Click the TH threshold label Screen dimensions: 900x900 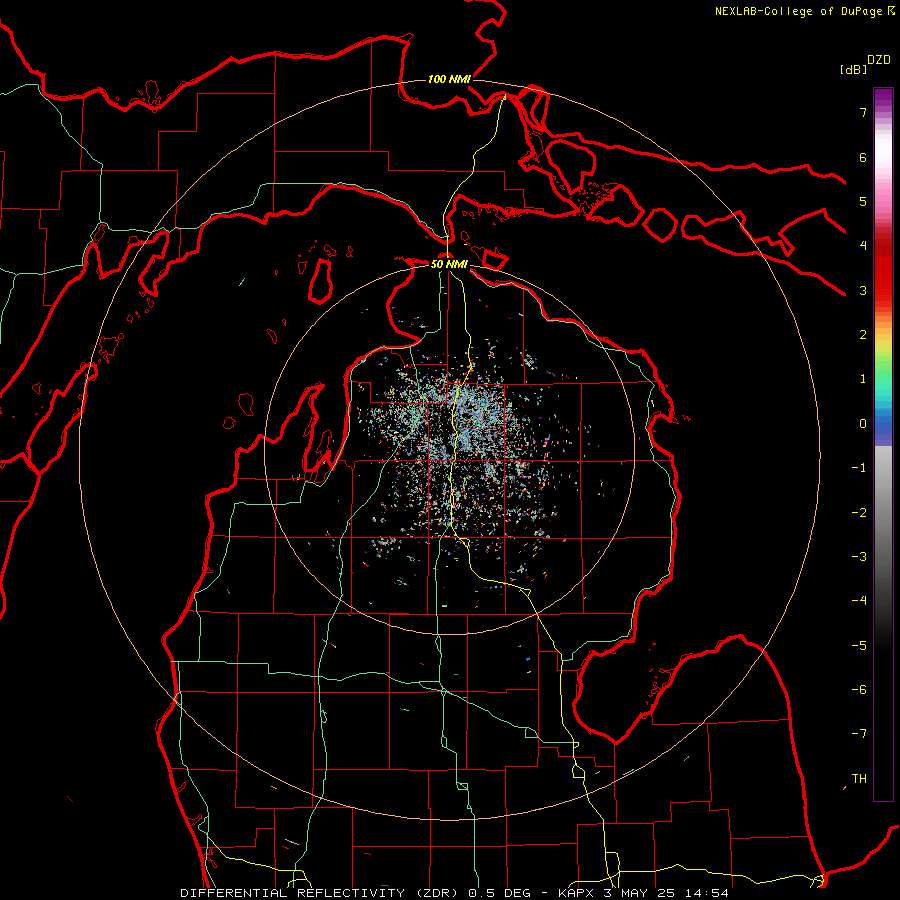(859, 779)
